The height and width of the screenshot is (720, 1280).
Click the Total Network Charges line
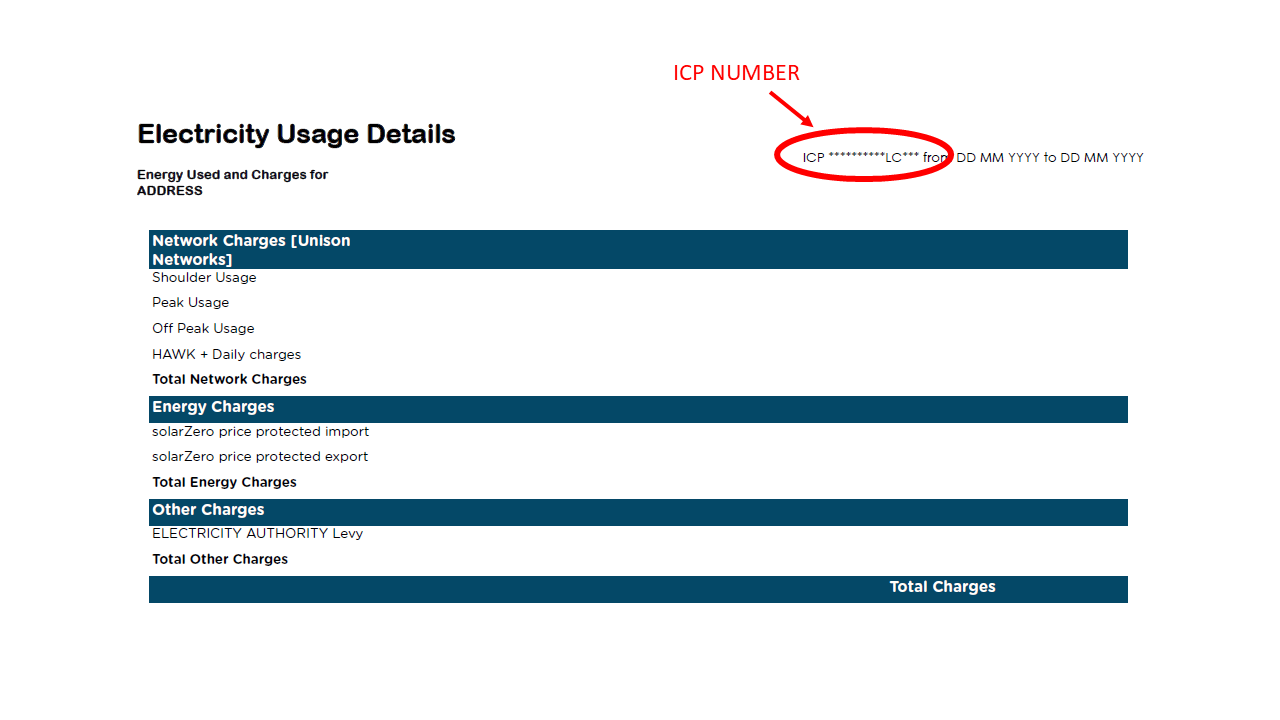tap(229, 379)
